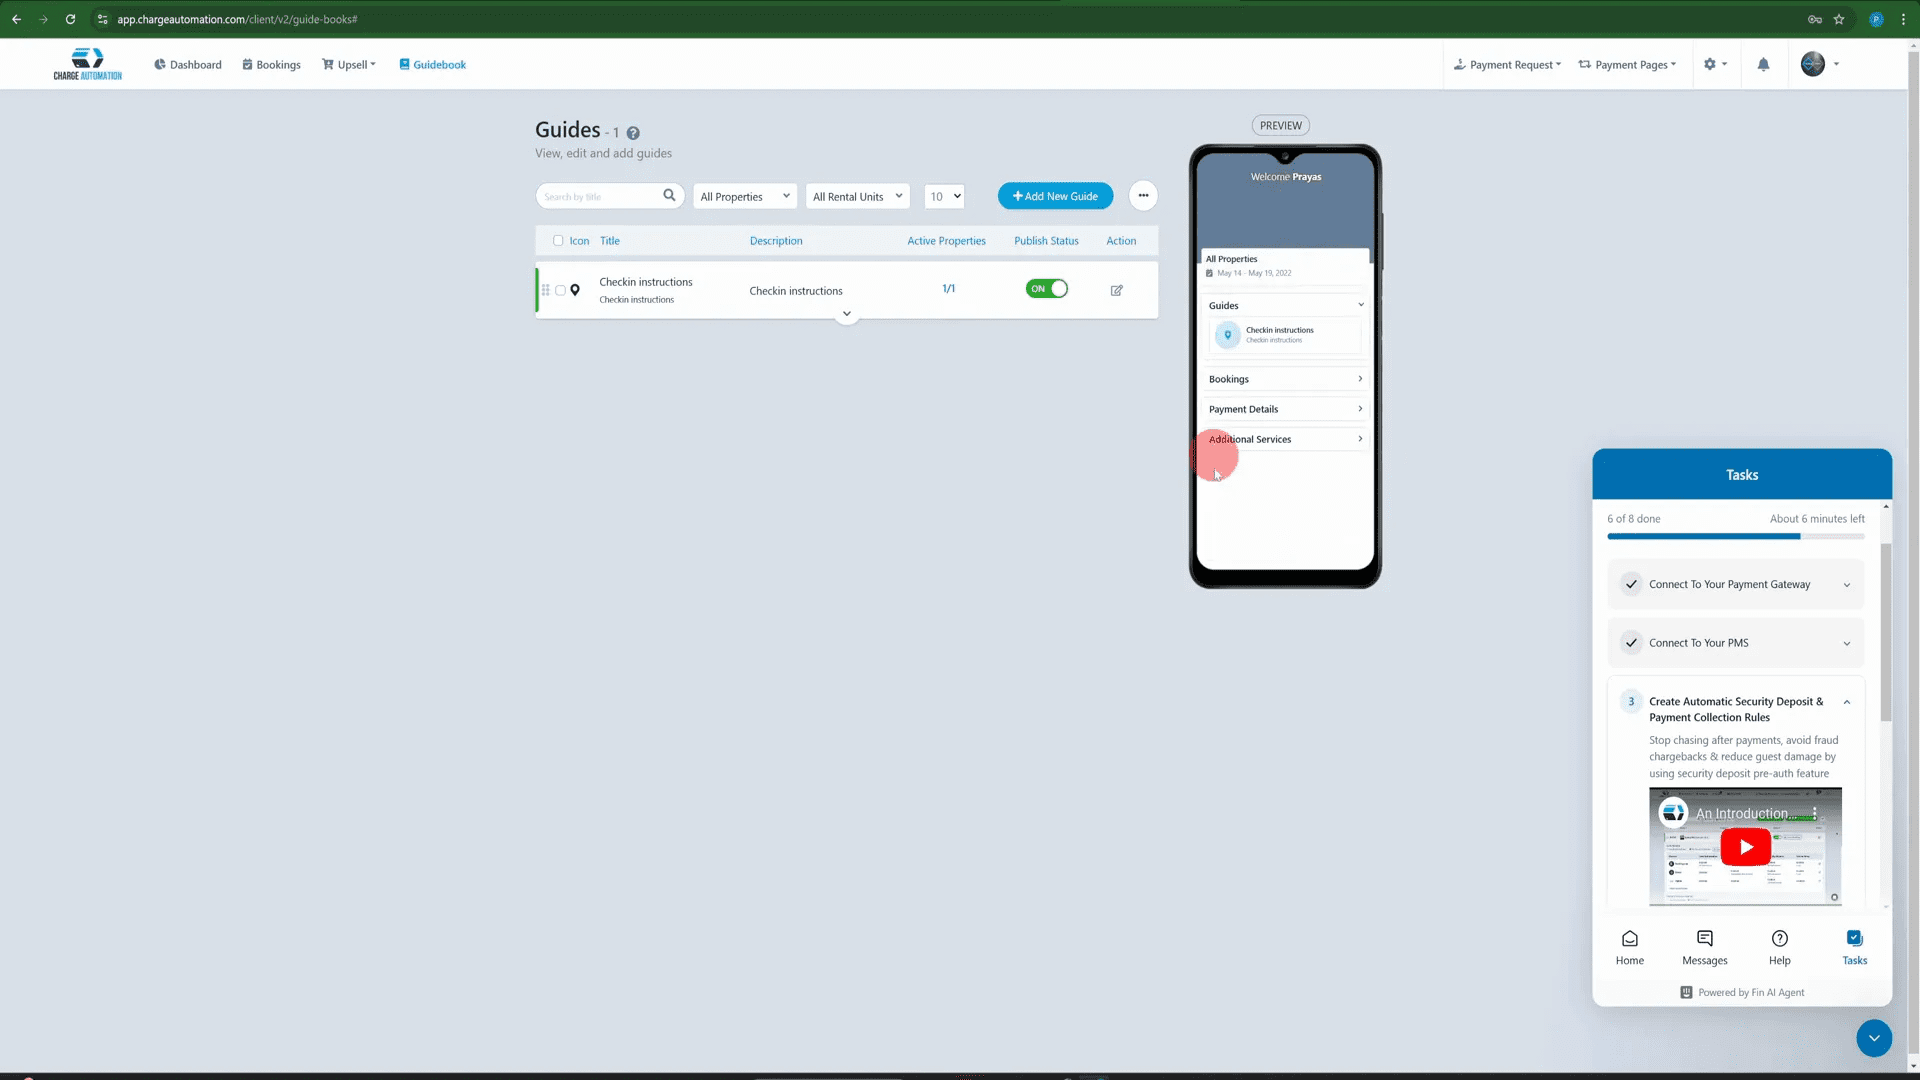Click the notifications bell icon

[1763, 64]
